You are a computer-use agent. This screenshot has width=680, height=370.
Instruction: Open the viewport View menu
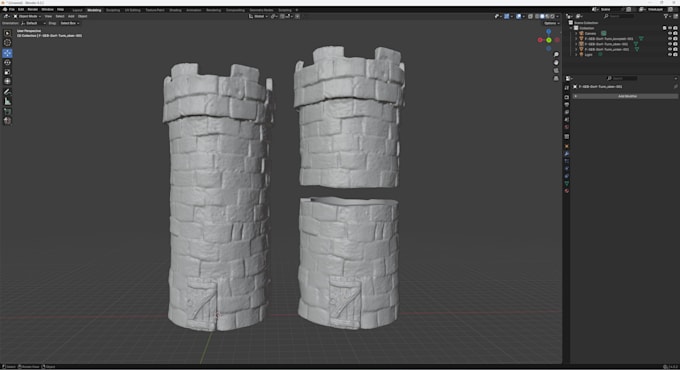tap(48, 16)
